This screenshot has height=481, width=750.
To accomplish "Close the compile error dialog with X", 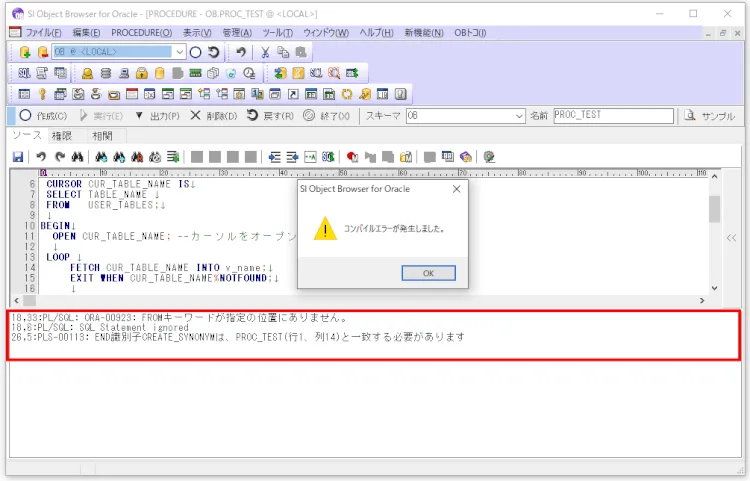I will coord(457,189).
